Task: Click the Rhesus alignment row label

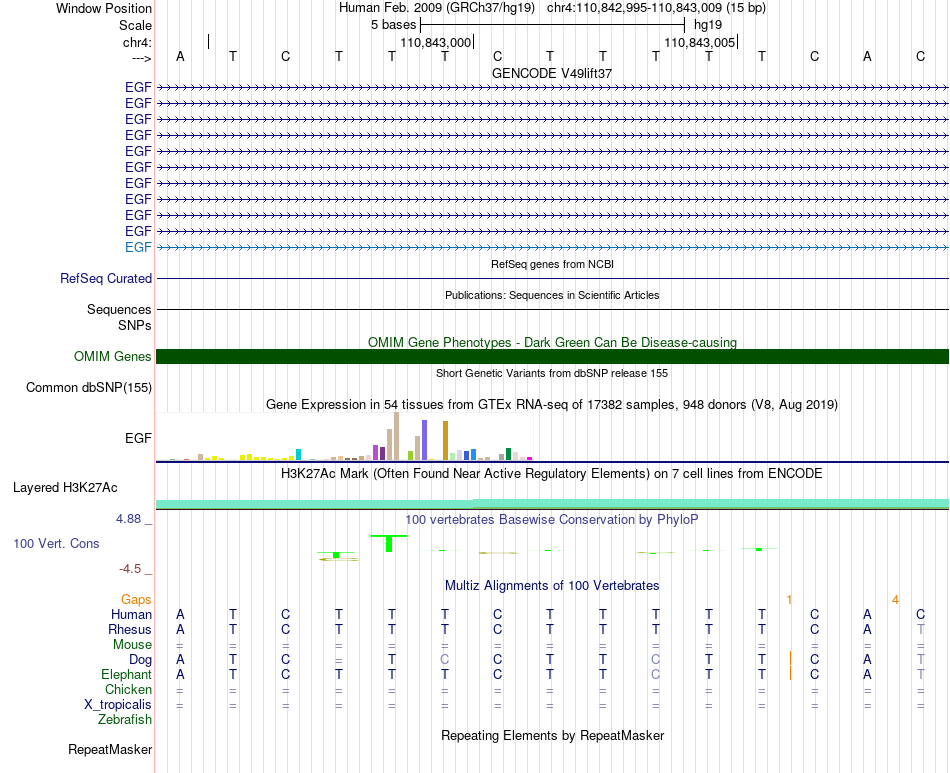Action: [130, 630]
